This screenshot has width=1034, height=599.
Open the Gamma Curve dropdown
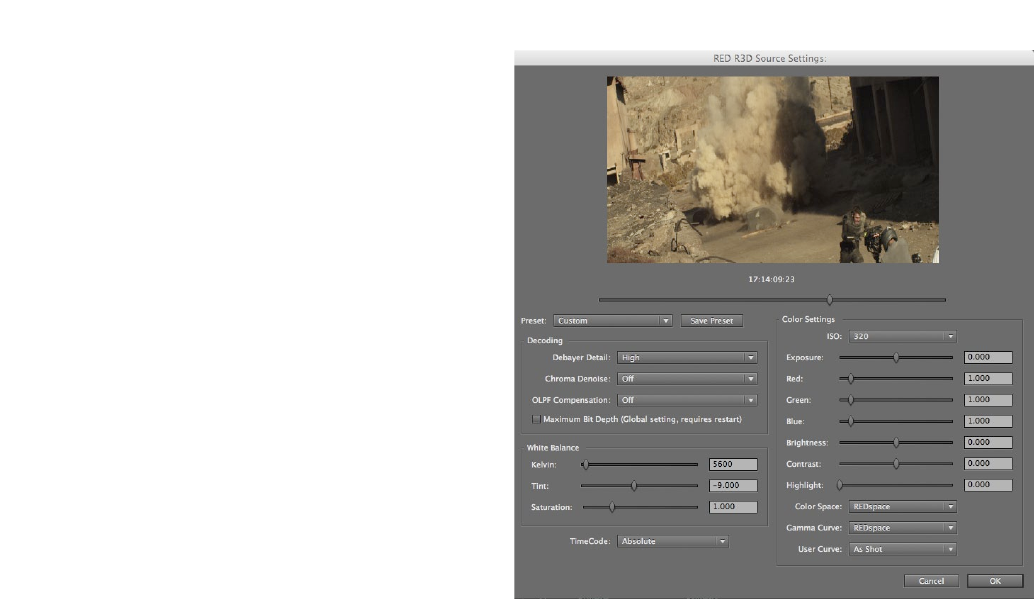(902, 528)
